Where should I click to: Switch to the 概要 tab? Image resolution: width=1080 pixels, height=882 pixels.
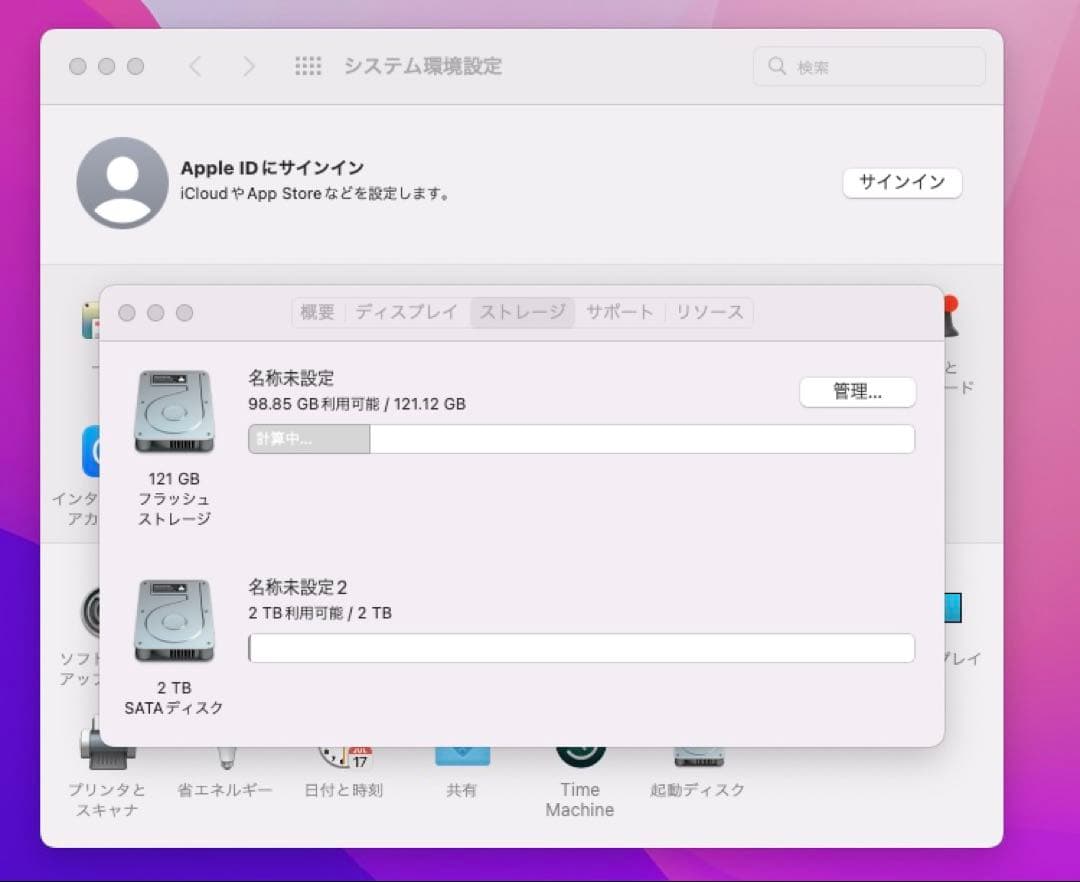[x=317, y=312]
